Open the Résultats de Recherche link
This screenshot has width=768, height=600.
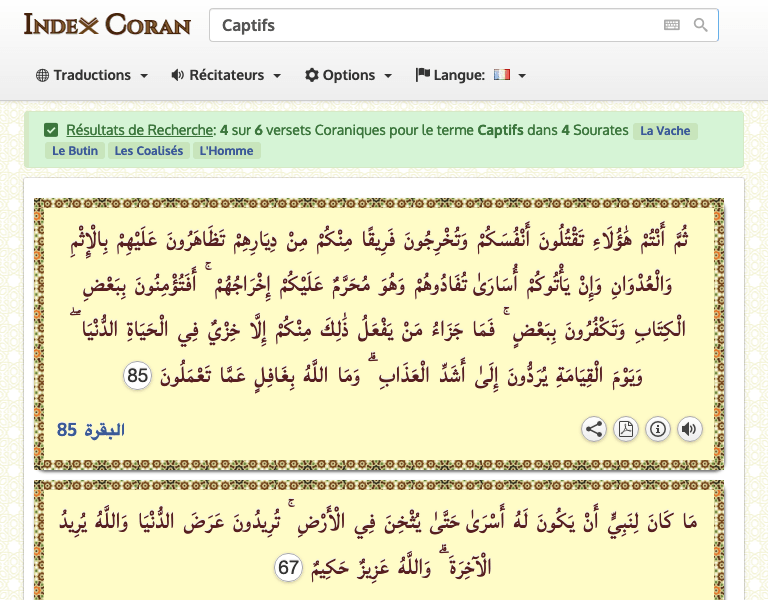[x=140, y=130]
